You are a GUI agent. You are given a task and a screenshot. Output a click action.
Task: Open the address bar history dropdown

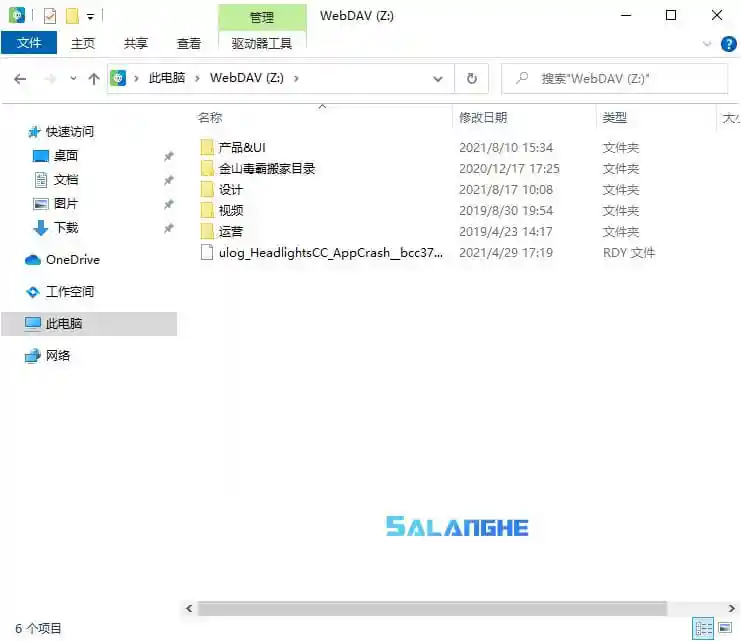pyautogui.click(x=438, y=79)
